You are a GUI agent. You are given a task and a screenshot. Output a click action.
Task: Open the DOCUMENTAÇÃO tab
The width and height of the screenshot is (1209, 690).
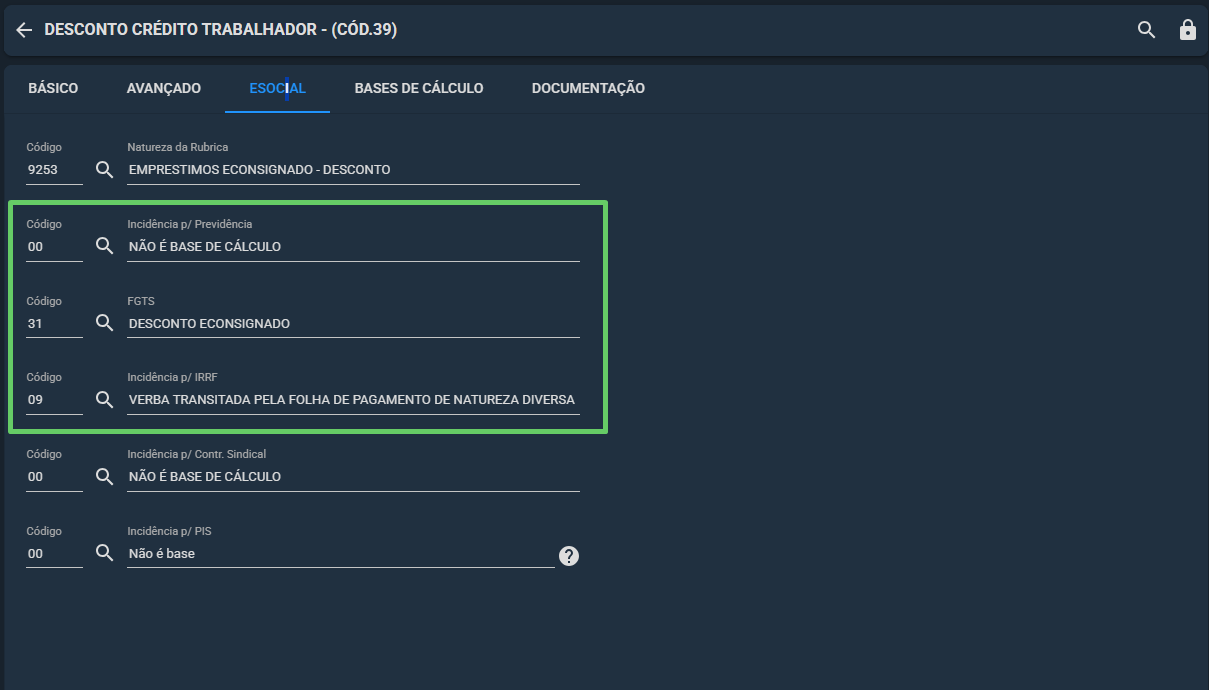[588, 88]
